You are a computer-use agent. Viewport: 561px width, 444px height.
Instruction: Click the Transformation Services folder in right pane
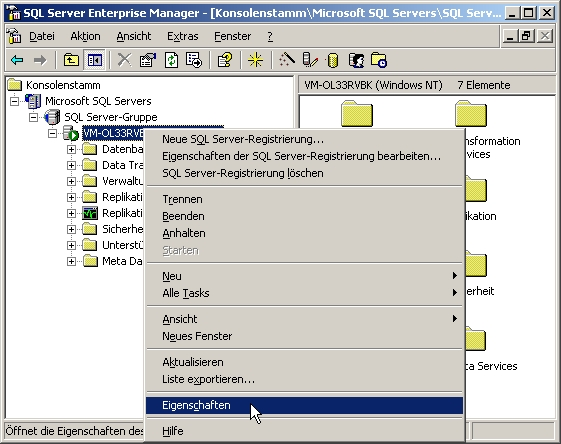coord(471,114)
